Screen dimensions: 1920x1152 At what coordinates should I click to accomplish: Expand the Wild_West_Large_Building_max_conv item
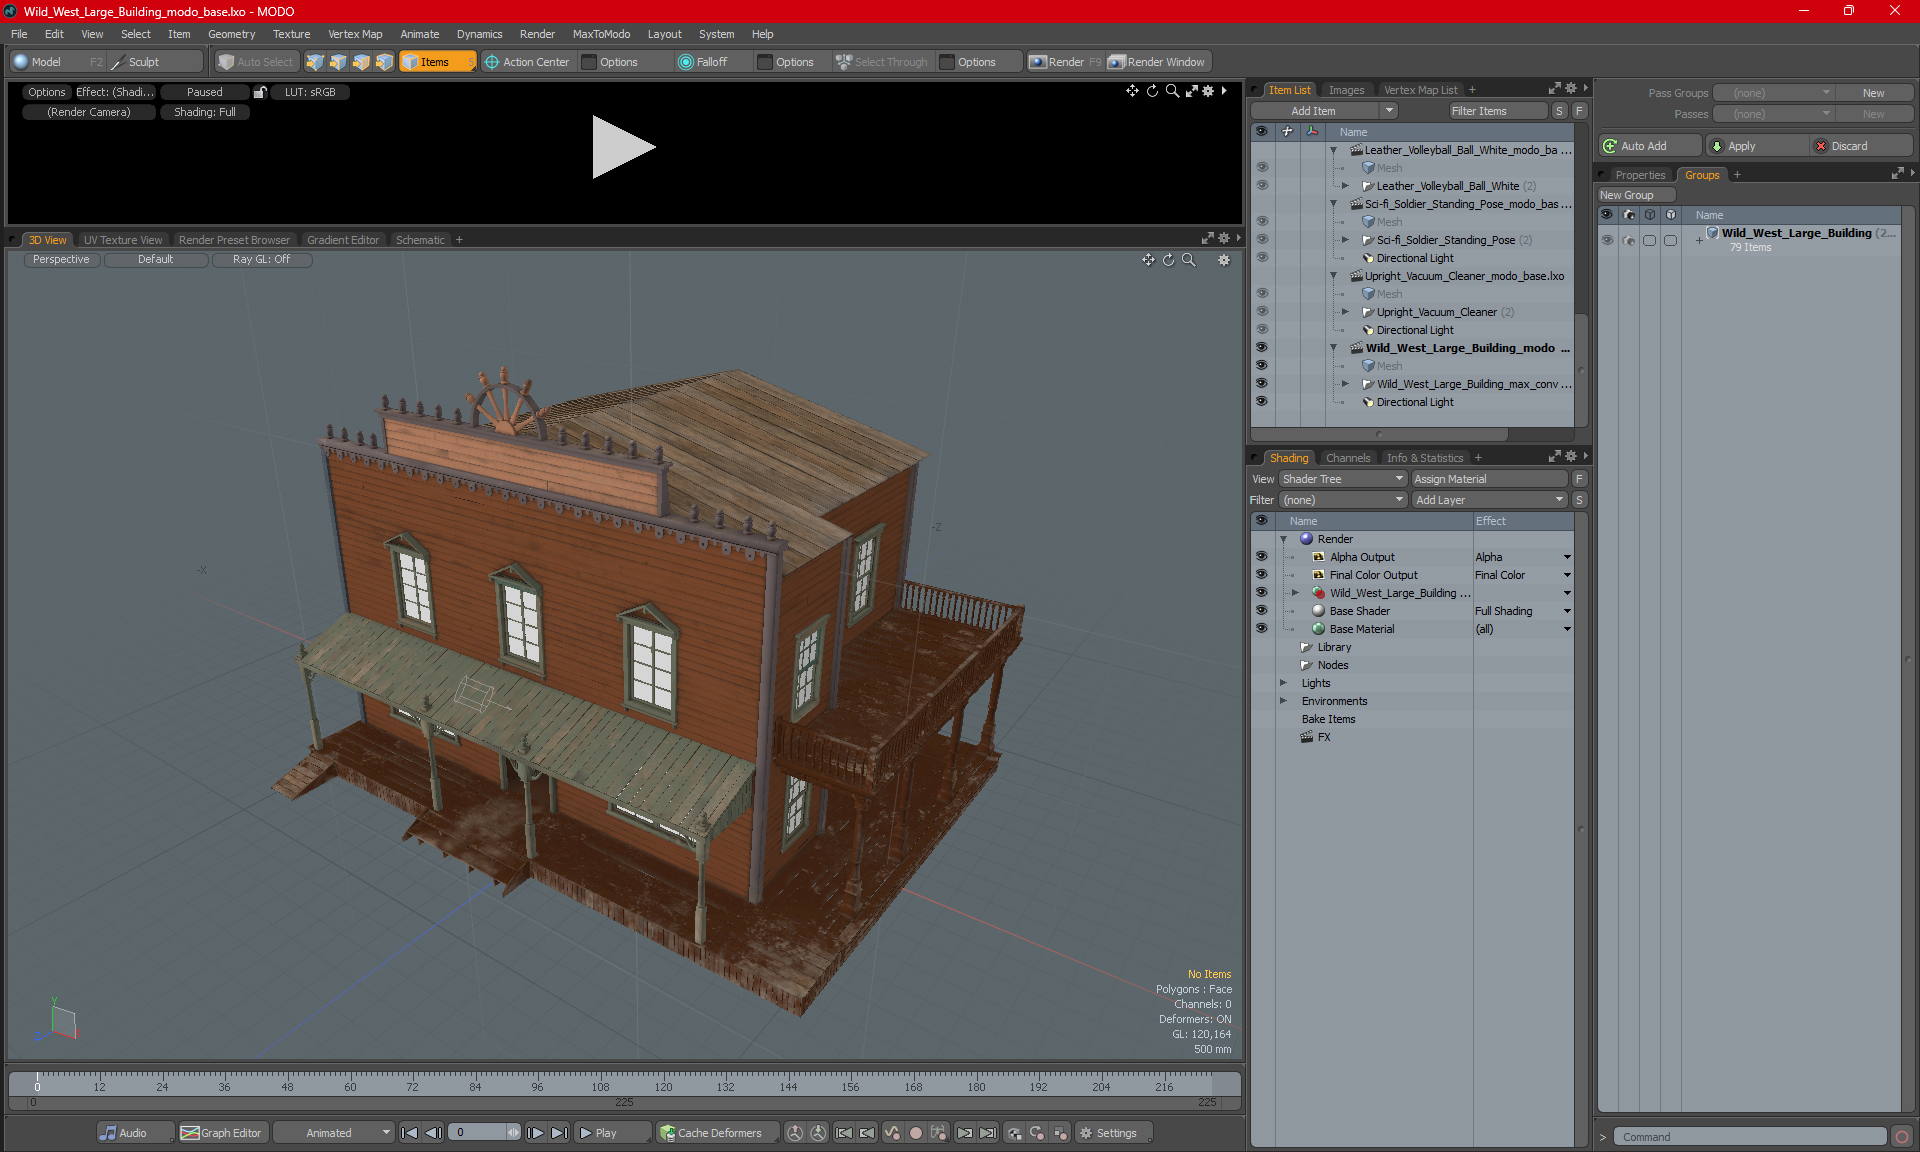(x=1345, y=384)
